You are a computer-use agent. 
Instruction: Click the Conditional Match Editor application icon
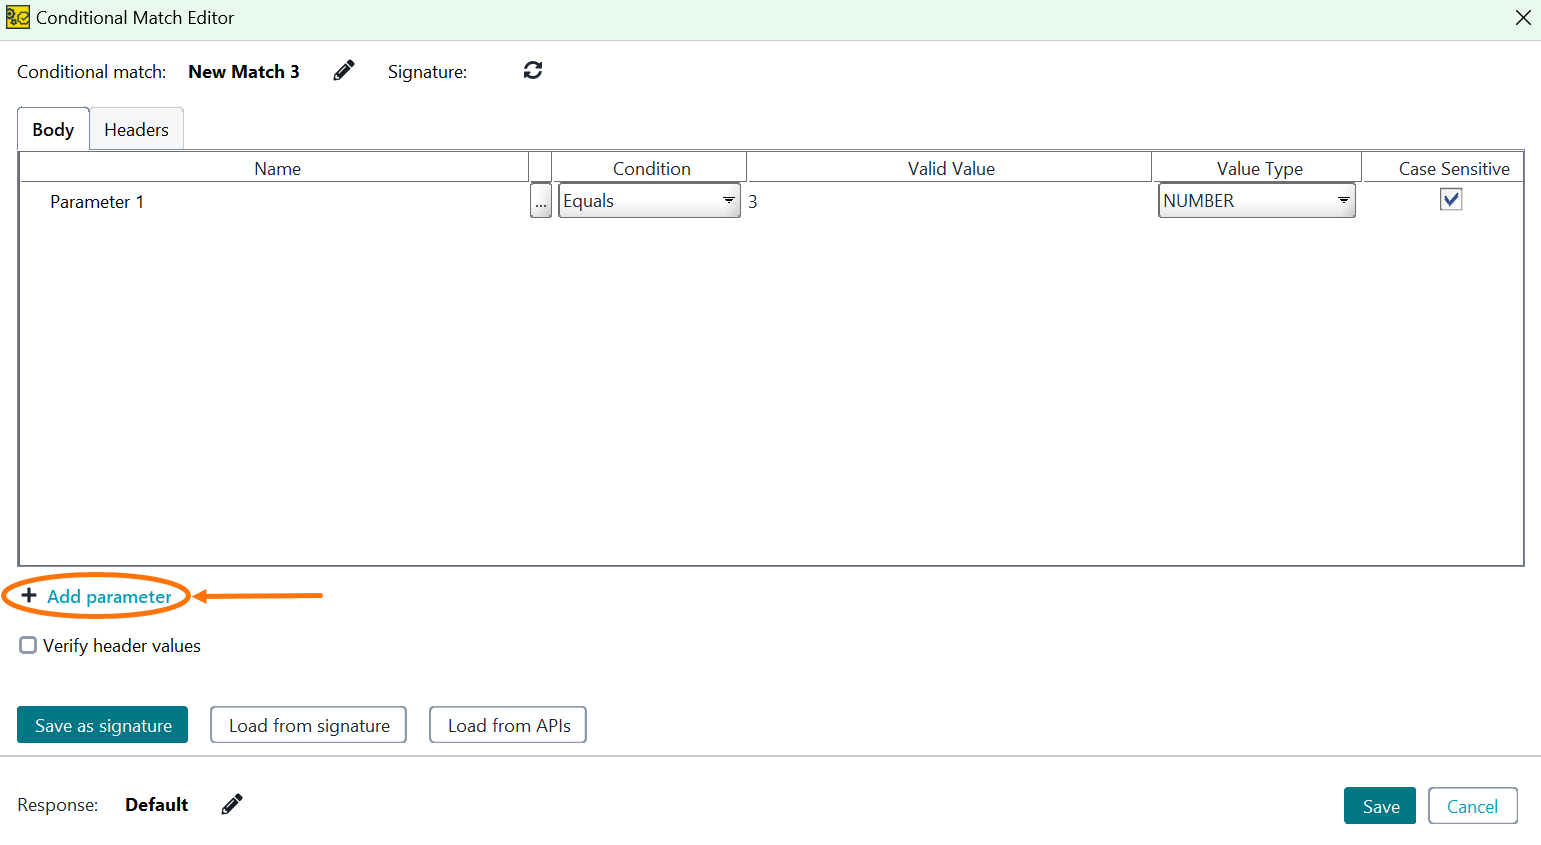[x=16, y=17]
